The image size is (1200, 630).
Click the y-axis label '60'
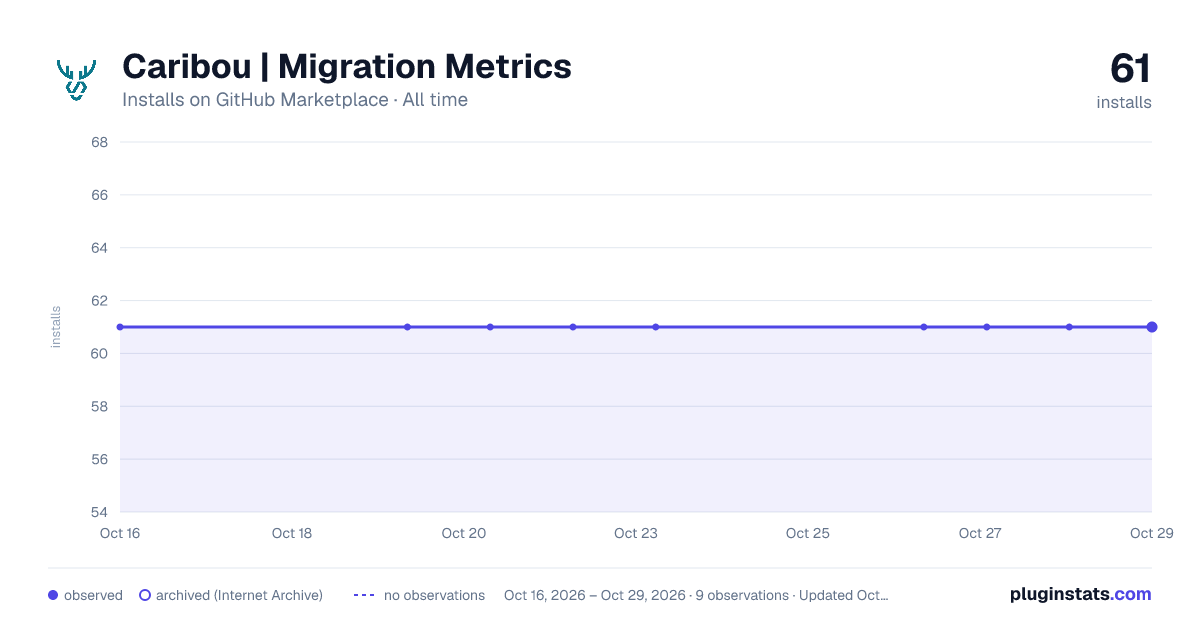[100, 354]
